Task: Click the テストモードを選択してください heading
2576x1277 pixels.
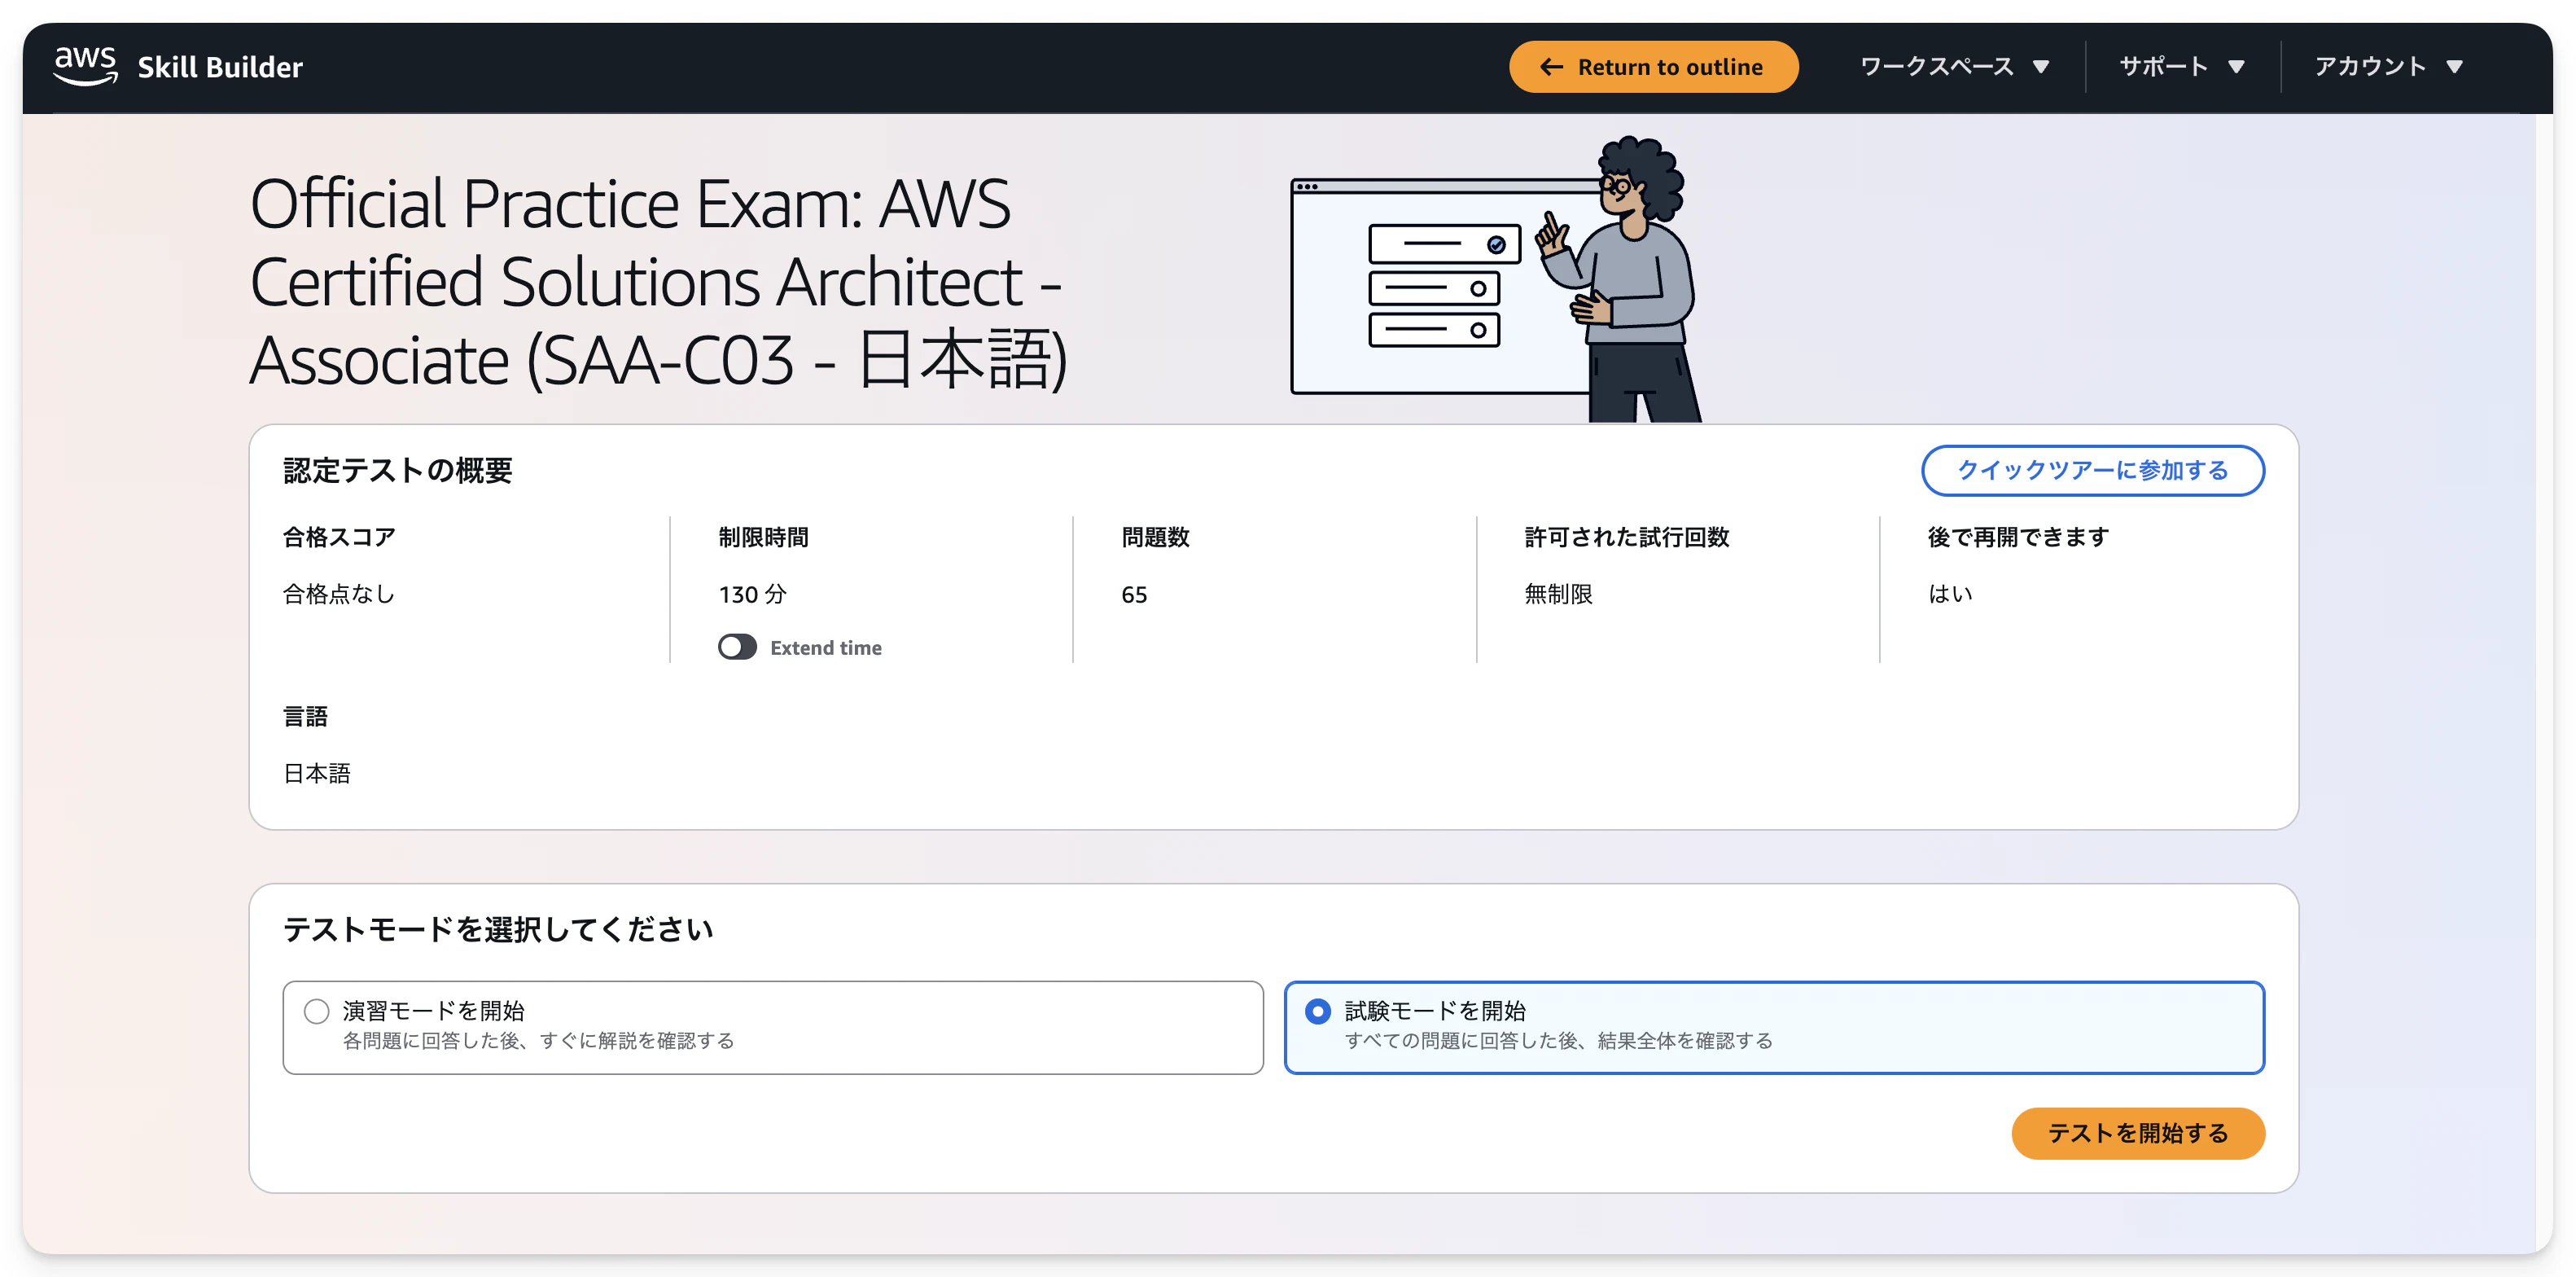Action: pos(497,929)
